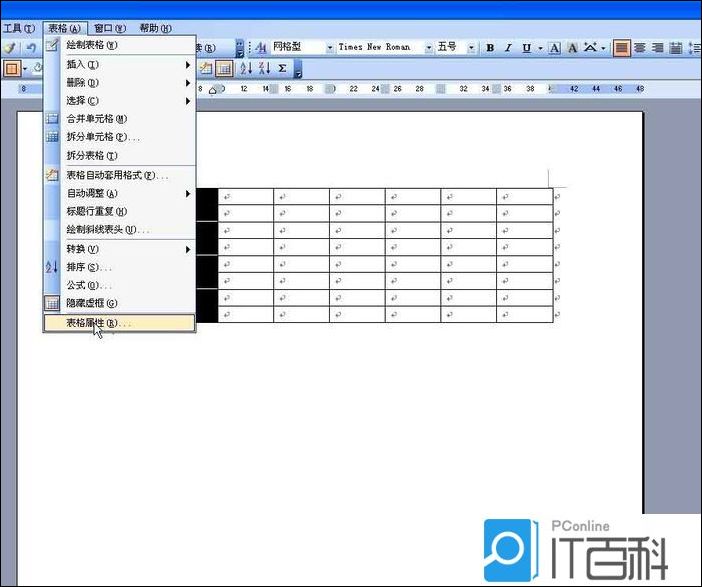702x587 pixels.
Task: Click the Character Shading icon
Action: 572,47
